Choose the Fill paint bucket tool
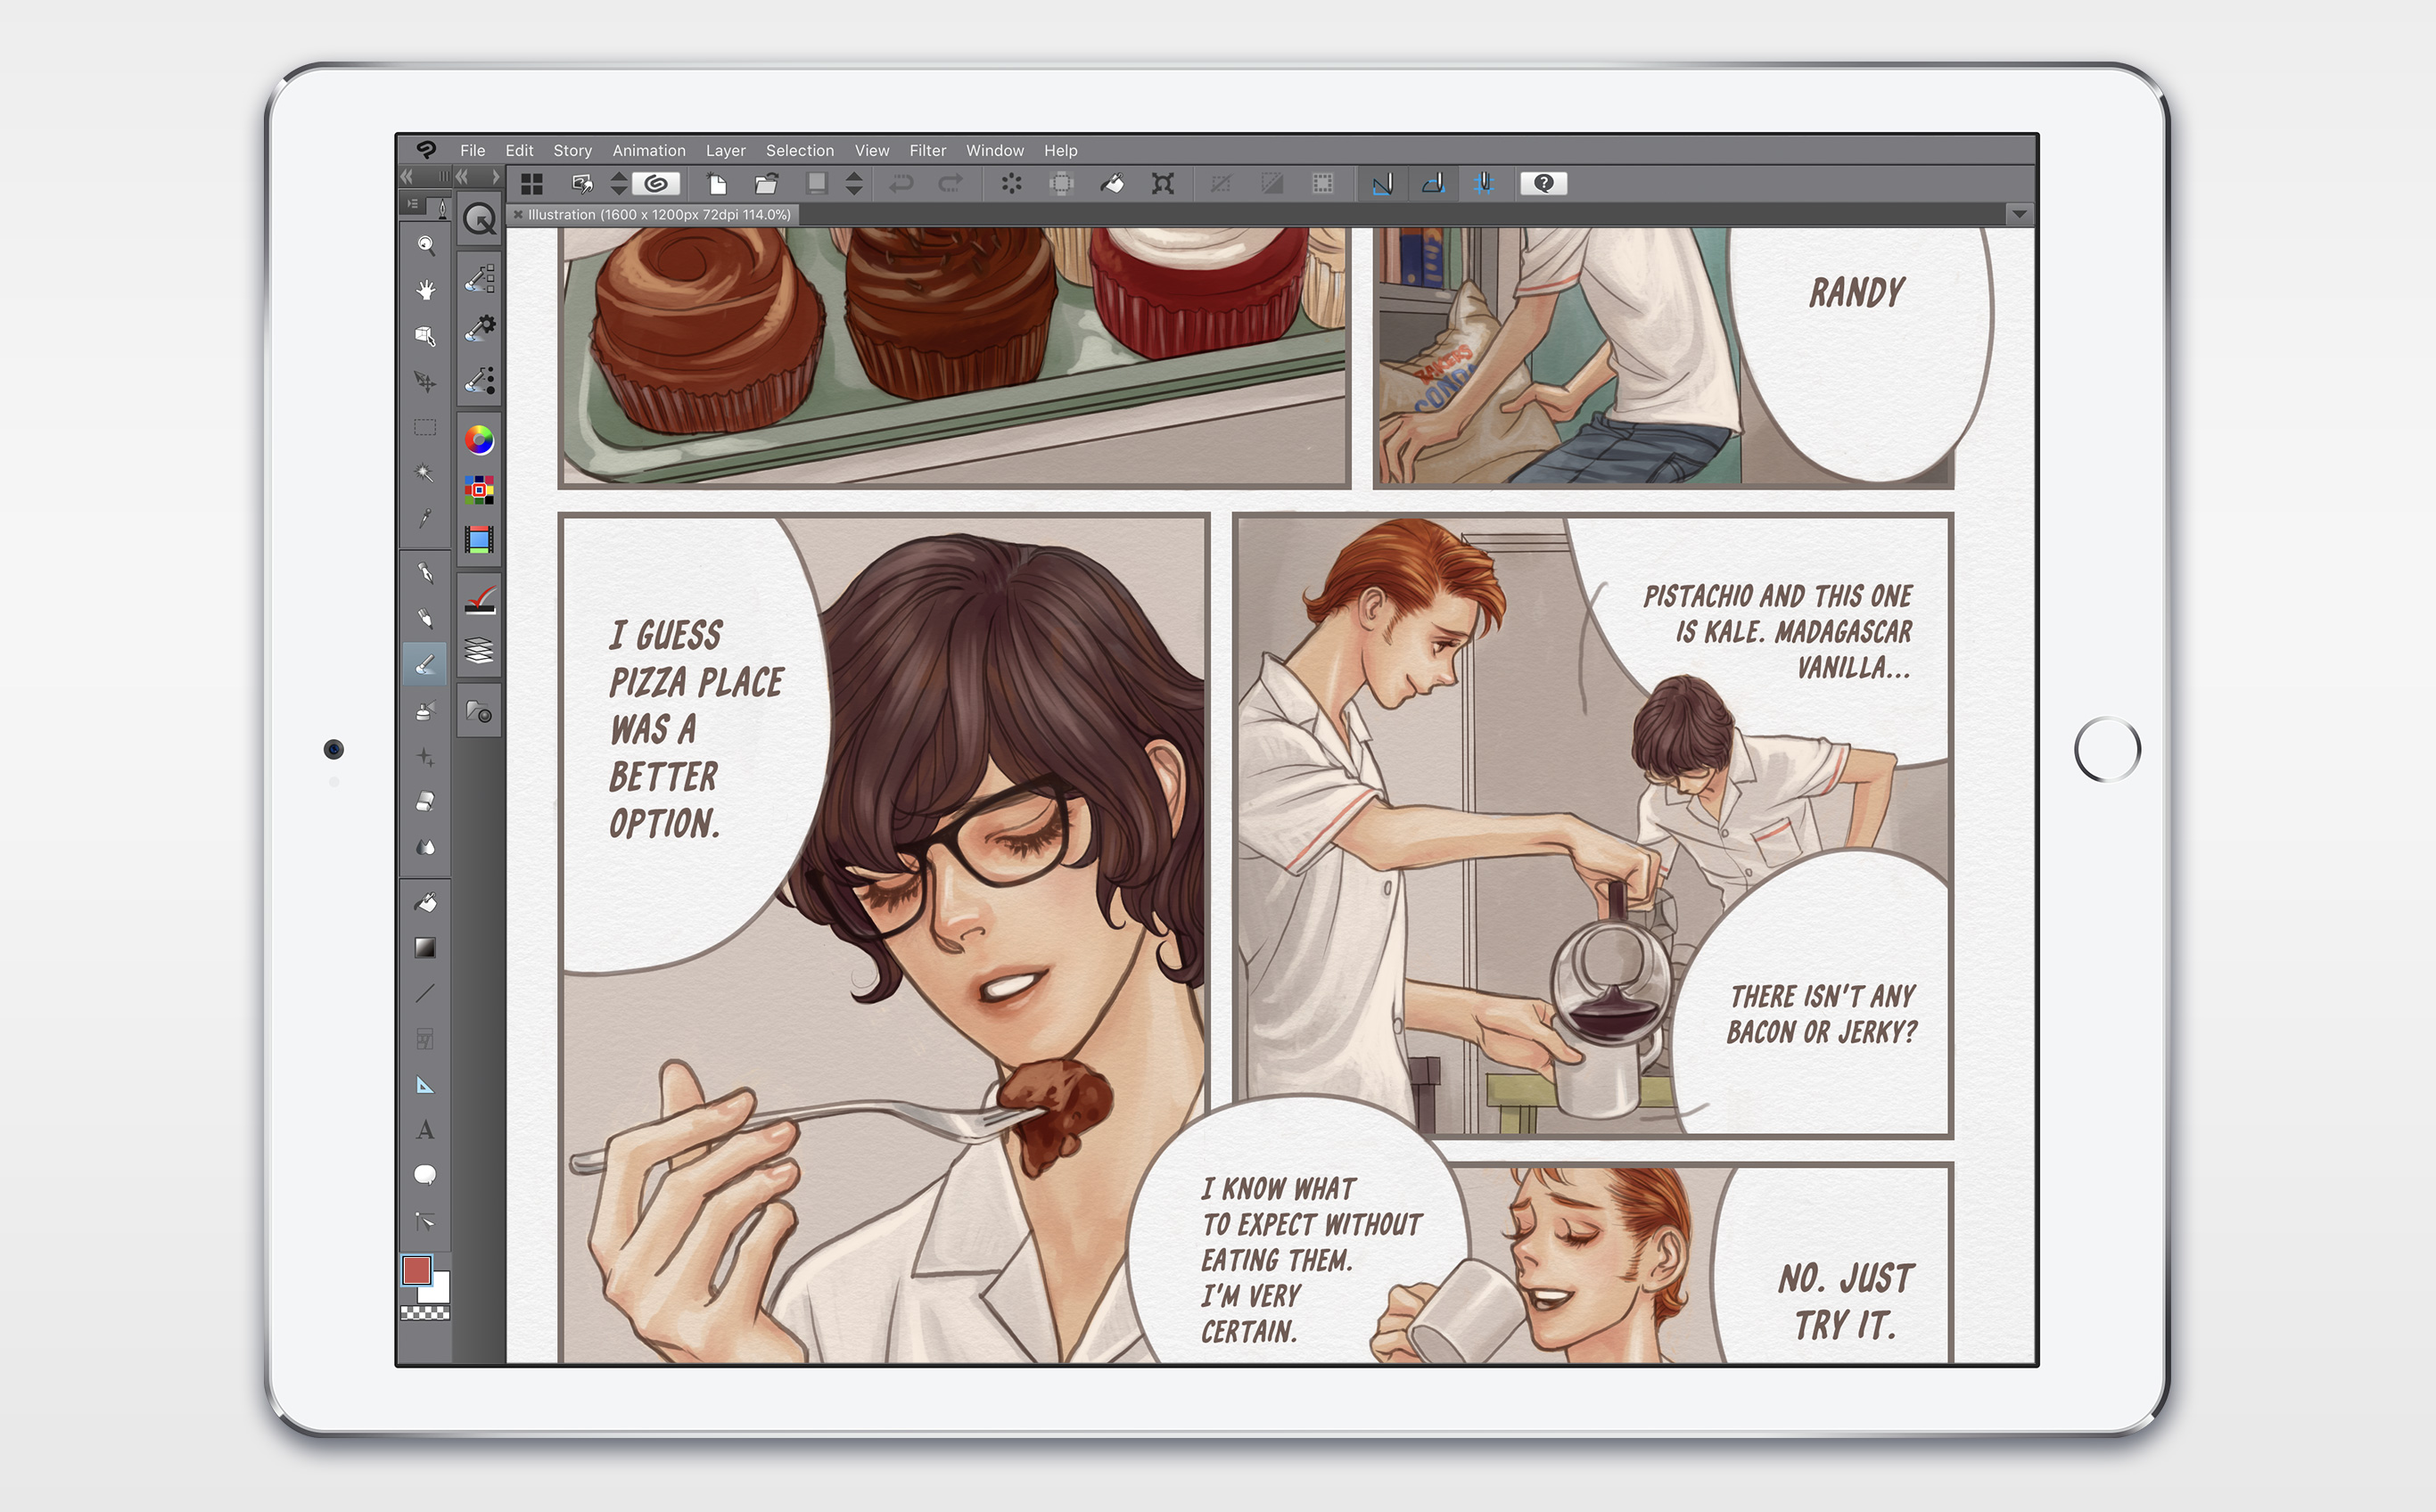The height and width of the screenshot is (1512, 2436). coord(425,903)
